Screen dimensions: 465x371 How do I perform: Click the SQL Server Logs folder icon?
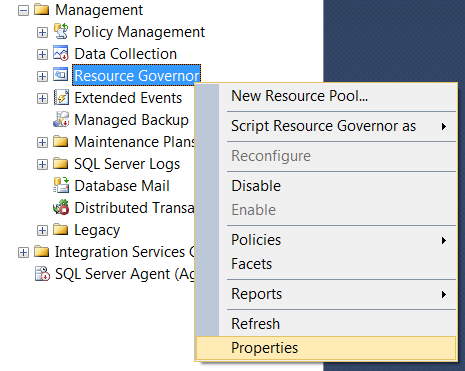pos(61,163)
